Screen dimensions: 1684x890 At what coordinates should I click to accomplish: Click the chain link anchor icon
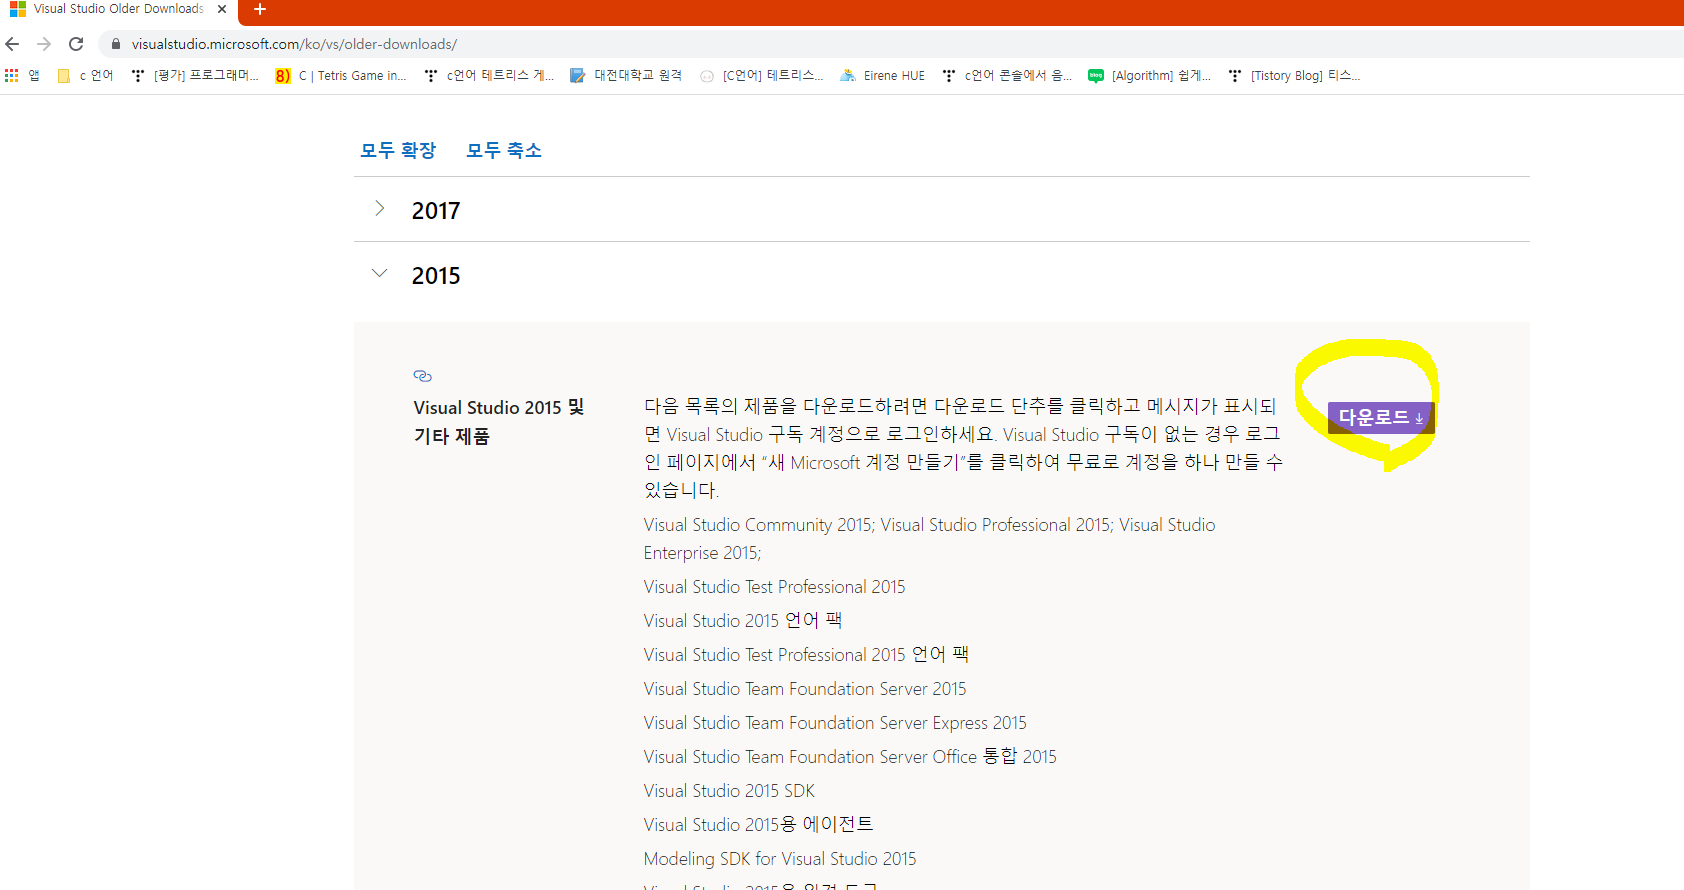[422, 376]
